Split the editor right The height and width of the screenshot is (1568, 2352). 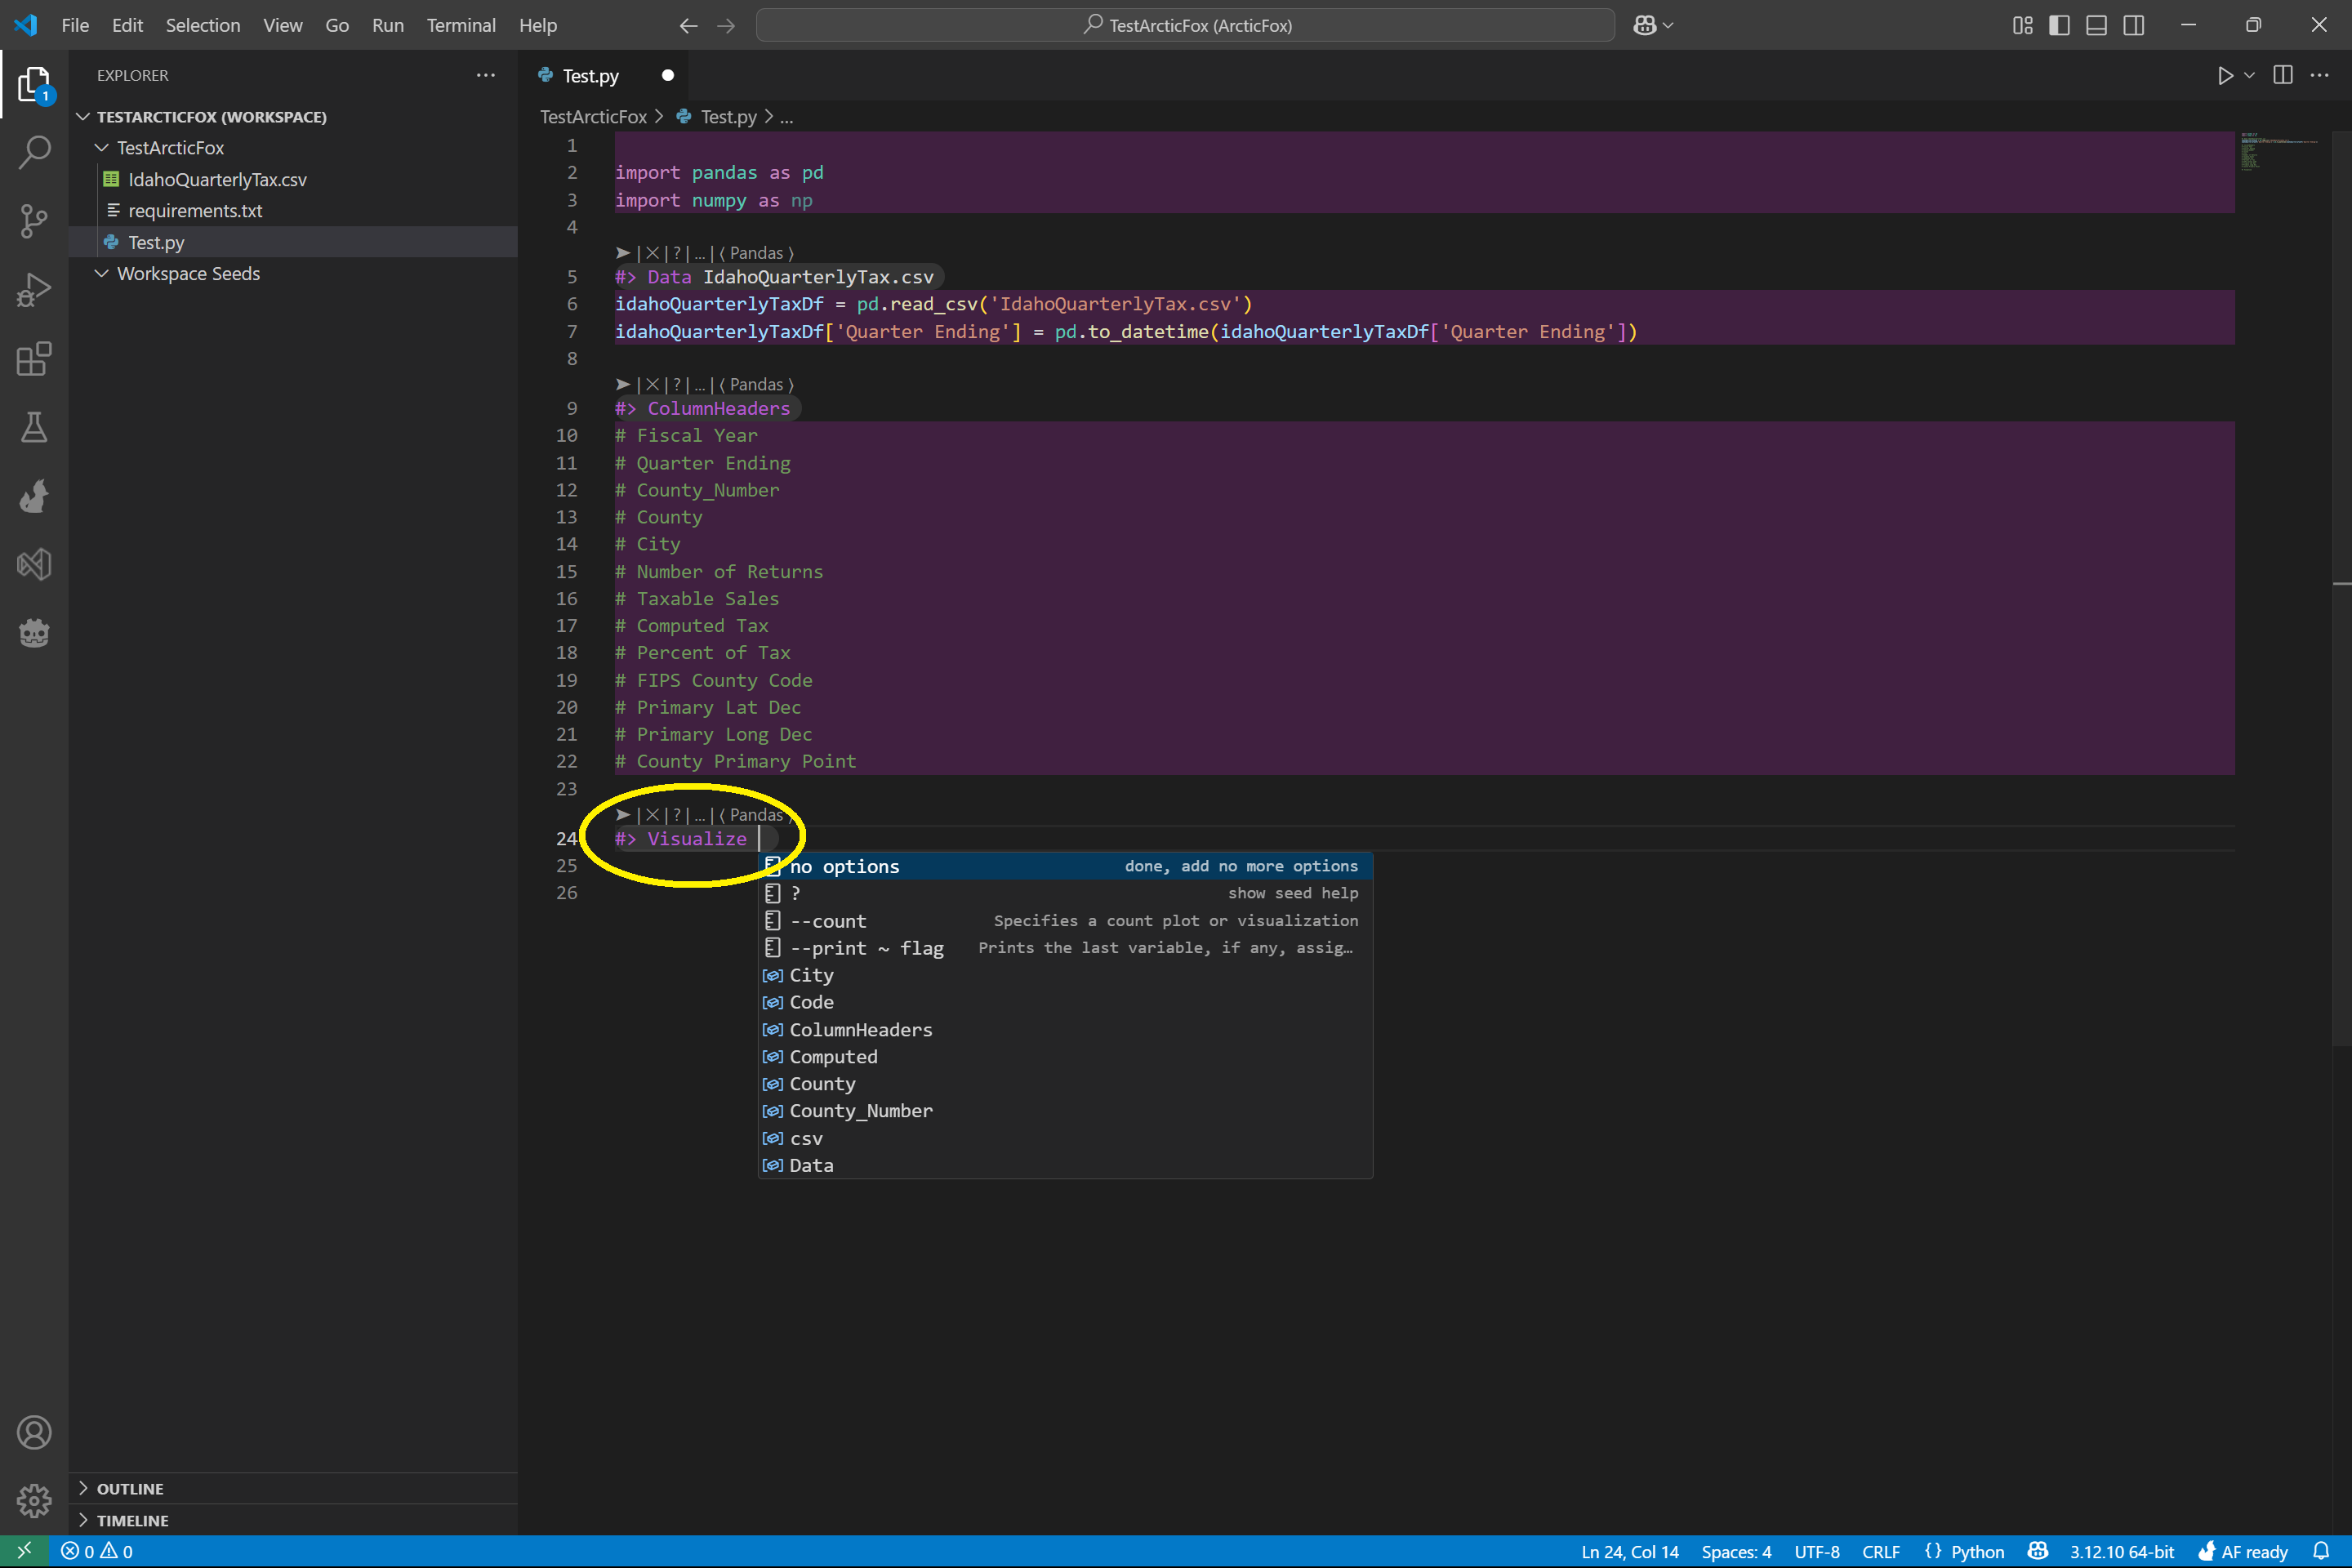pyautogui.click(x=2283, y=76)
